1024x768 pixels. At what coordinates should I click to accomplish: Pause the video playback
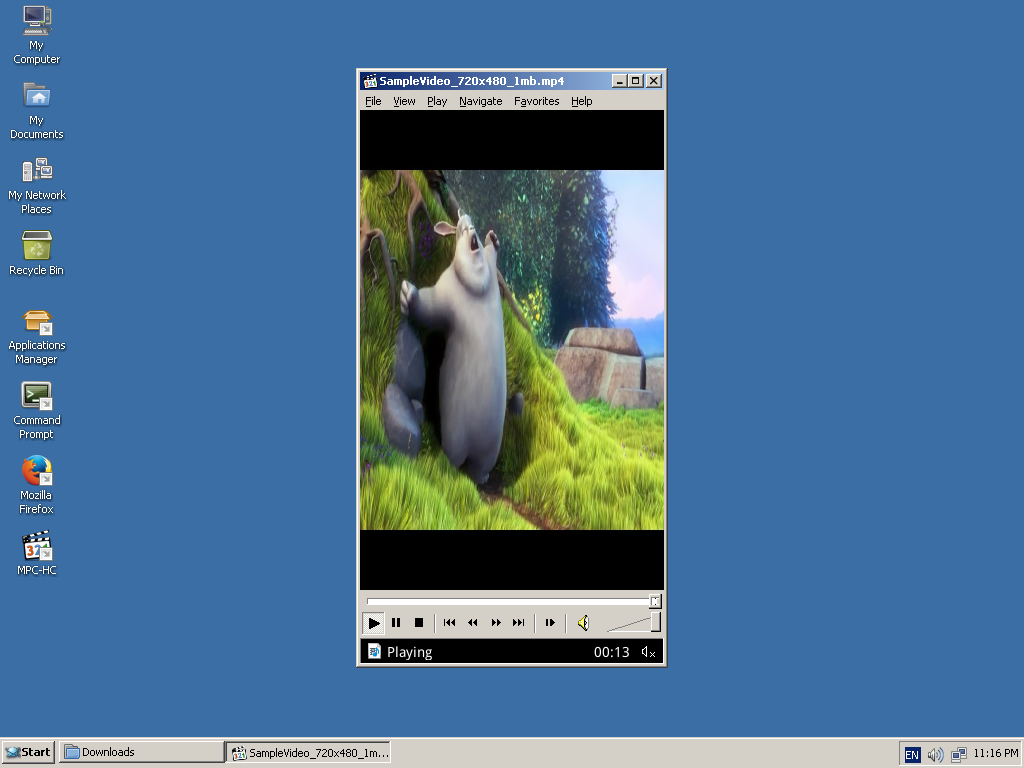click(x=395, y=622)
